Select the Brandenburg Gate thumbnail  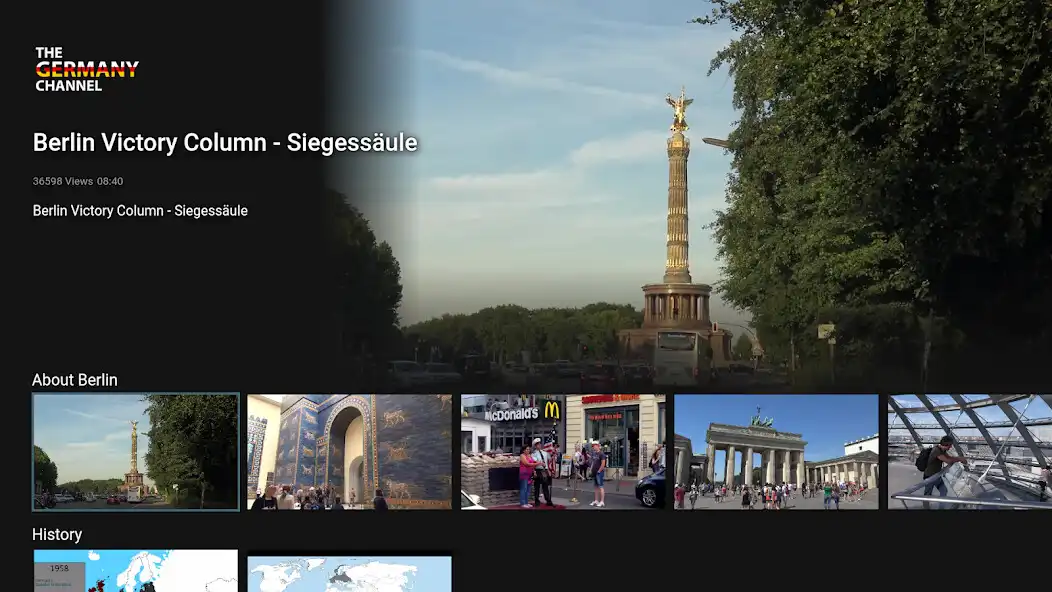(x=776, y=451)
